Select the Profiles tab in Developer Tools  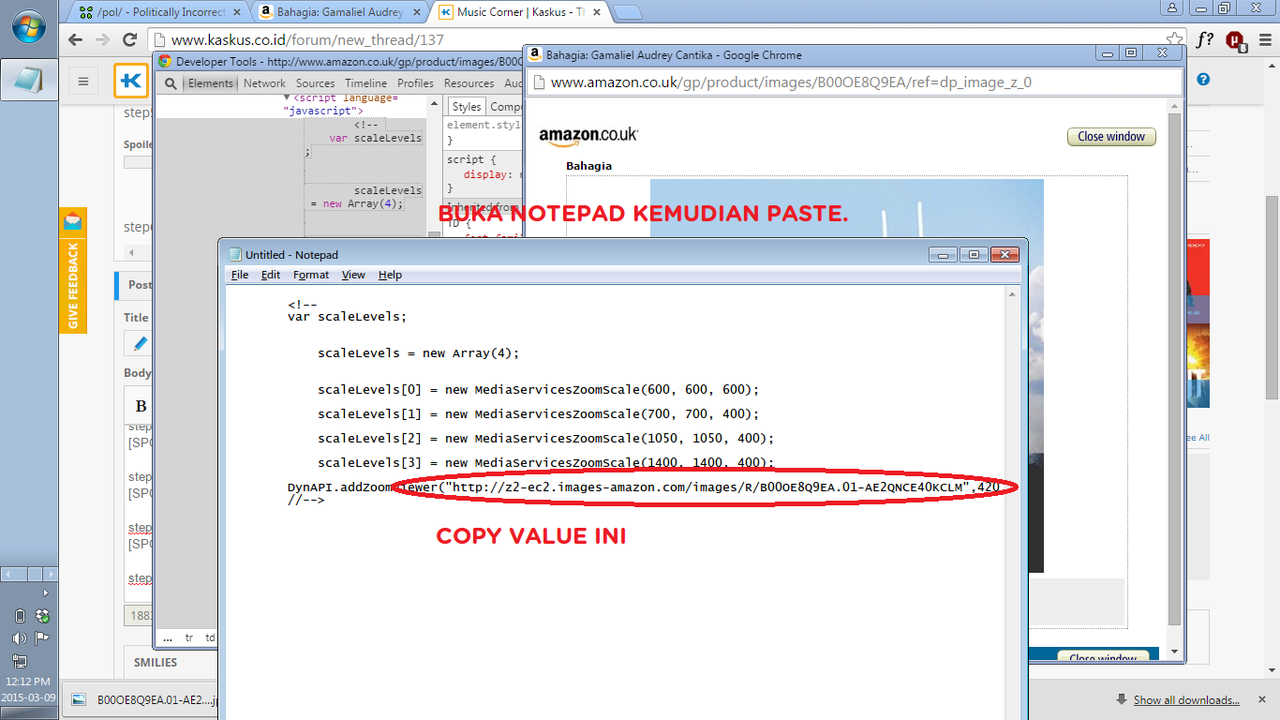pos(415,84)
